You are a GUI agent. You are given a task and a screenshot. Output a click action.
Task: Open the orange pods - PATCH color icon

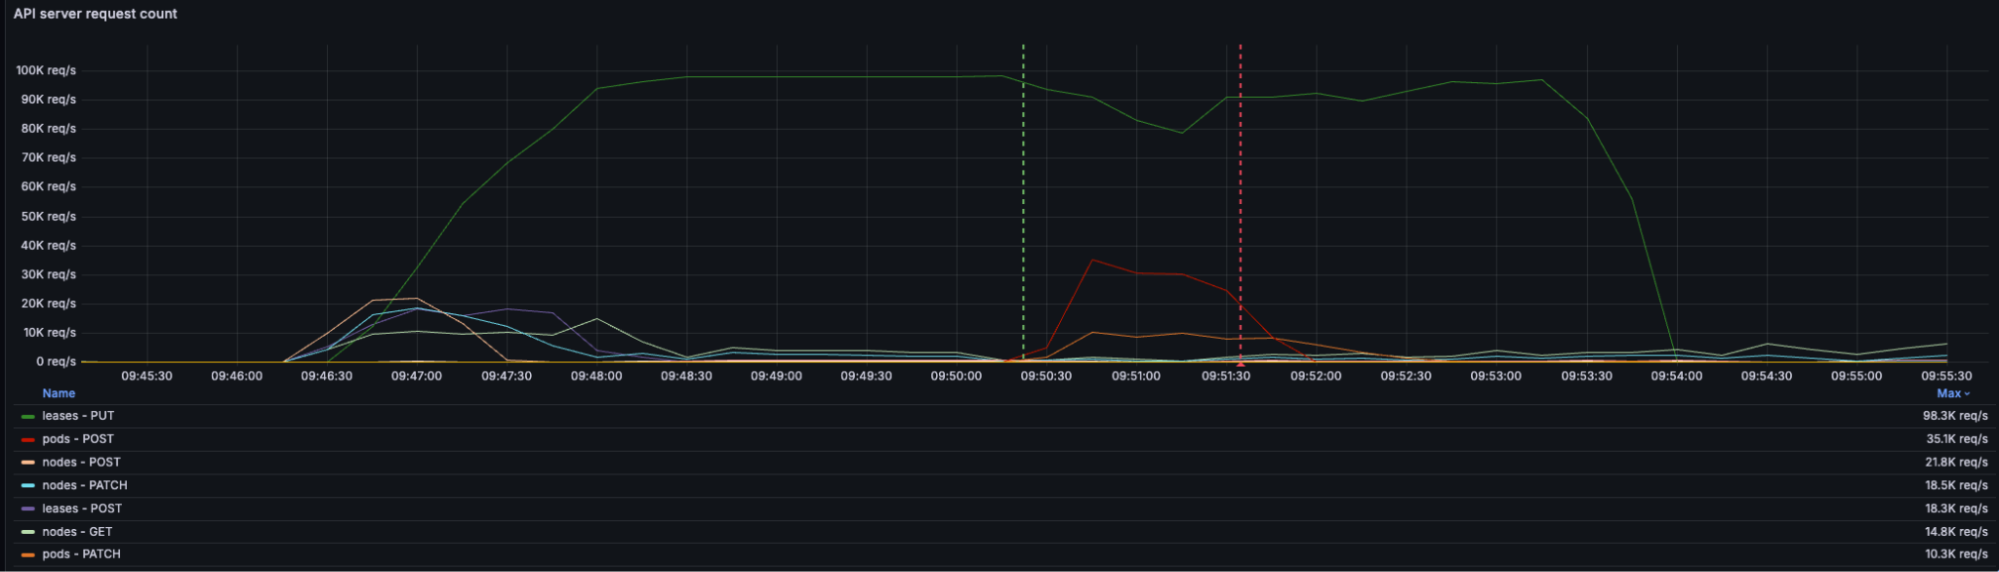(28, 555)
